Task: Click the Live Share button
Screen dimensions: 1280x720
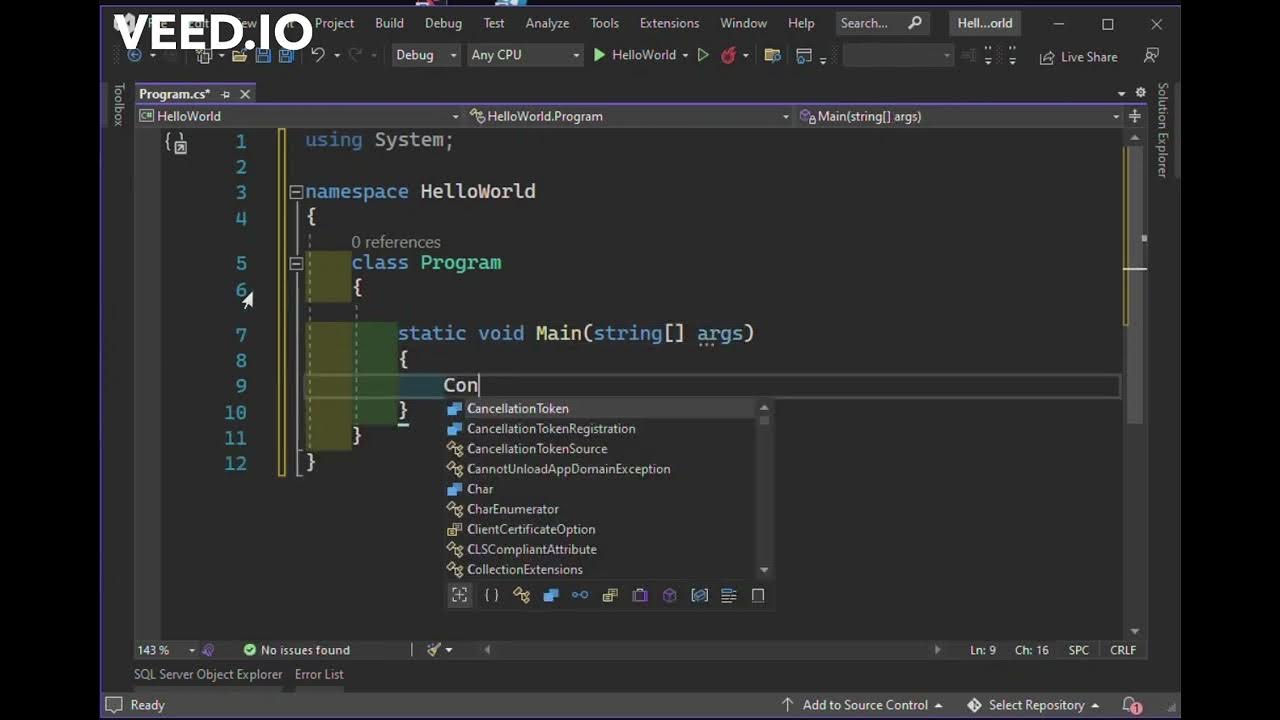Action: click(x=1078, y=57)
